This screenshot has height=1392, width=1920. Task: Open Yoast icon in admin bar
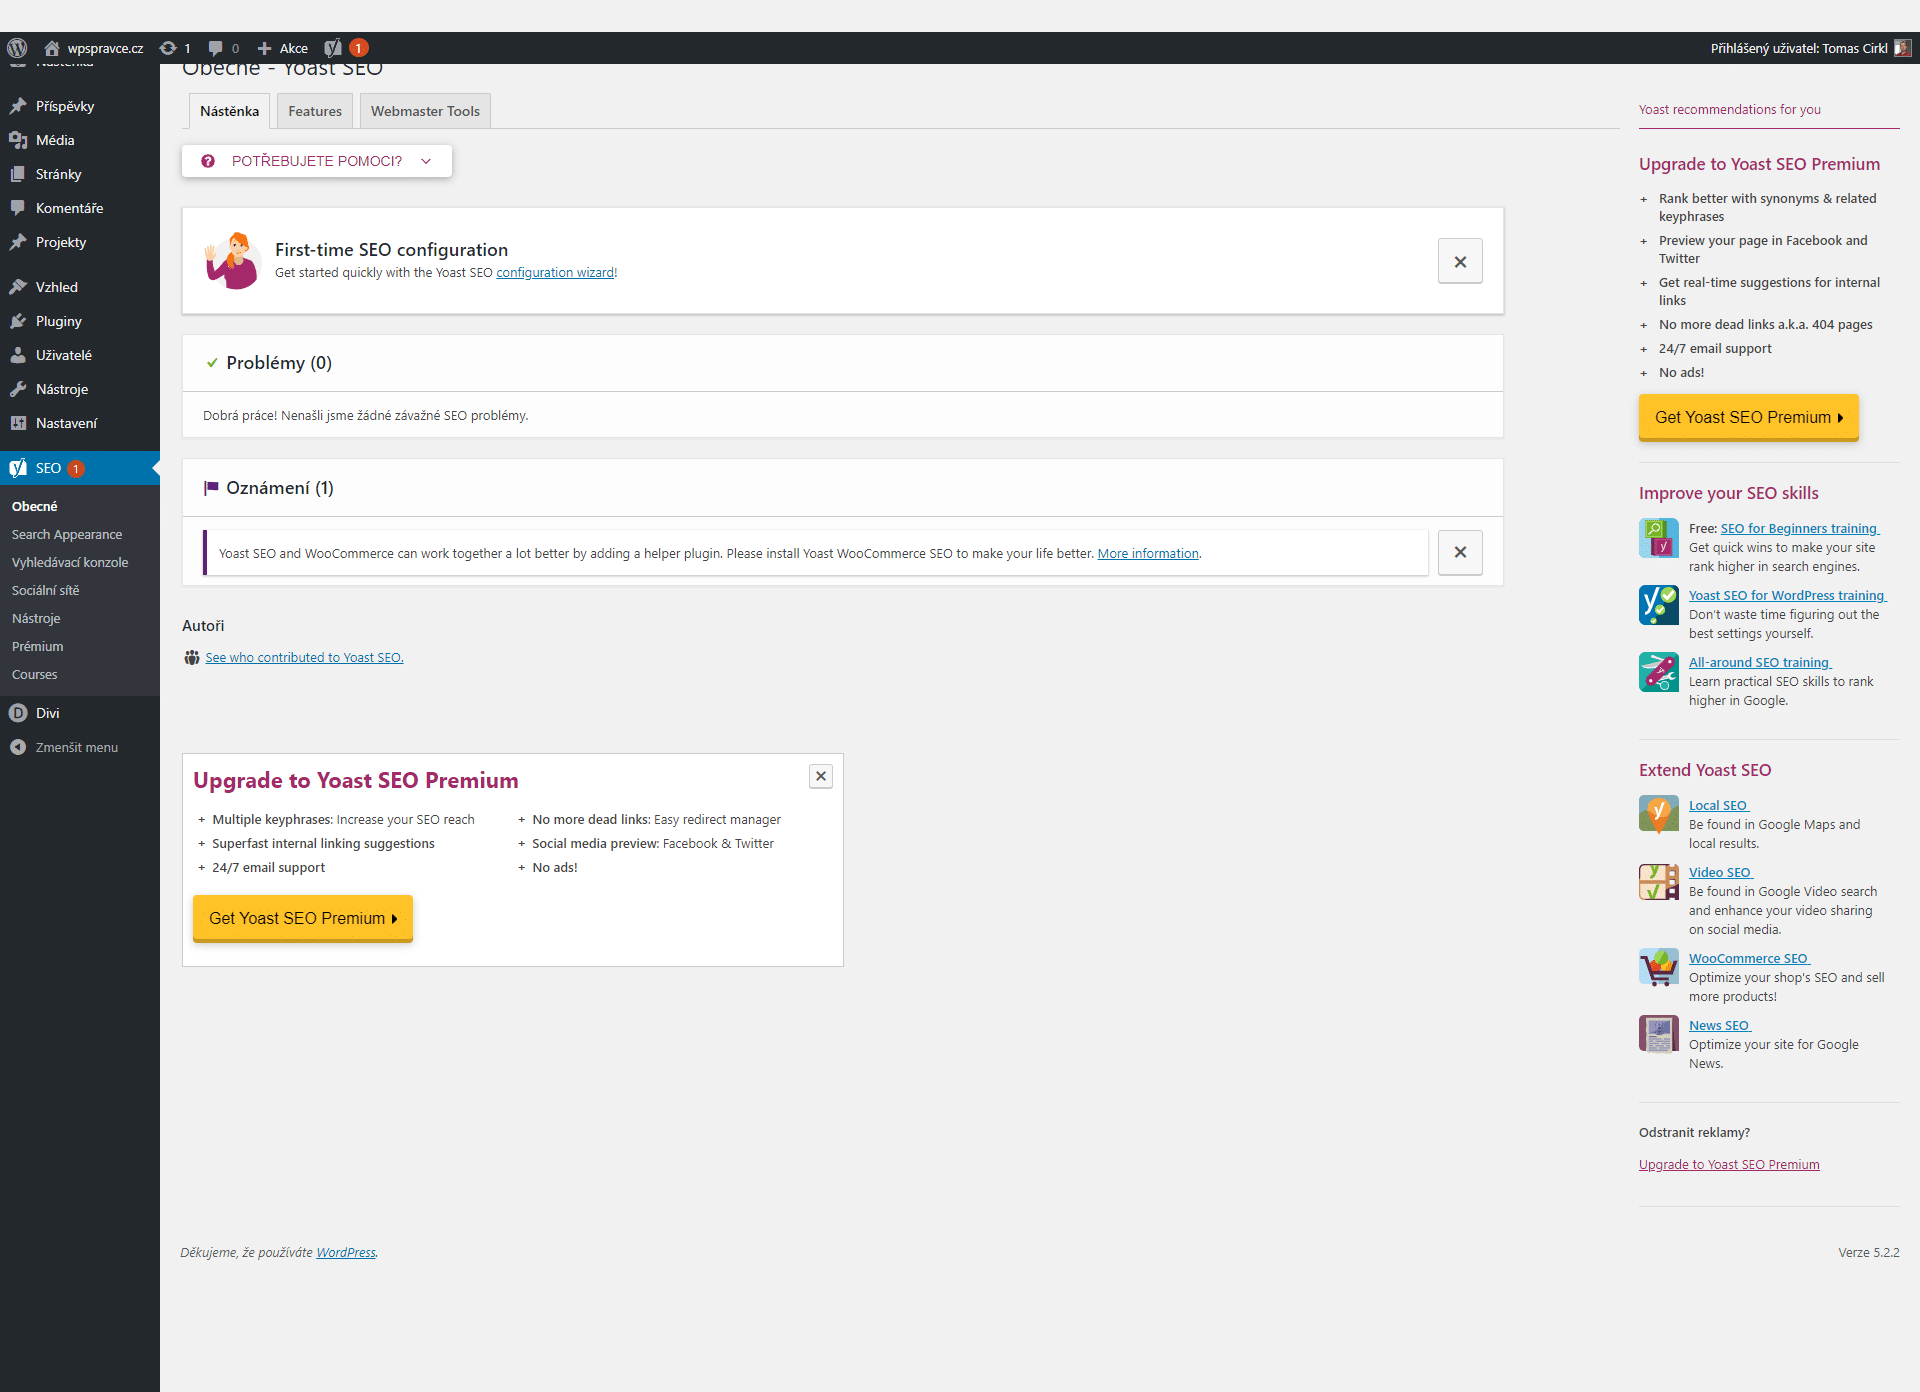click(333, 48)
